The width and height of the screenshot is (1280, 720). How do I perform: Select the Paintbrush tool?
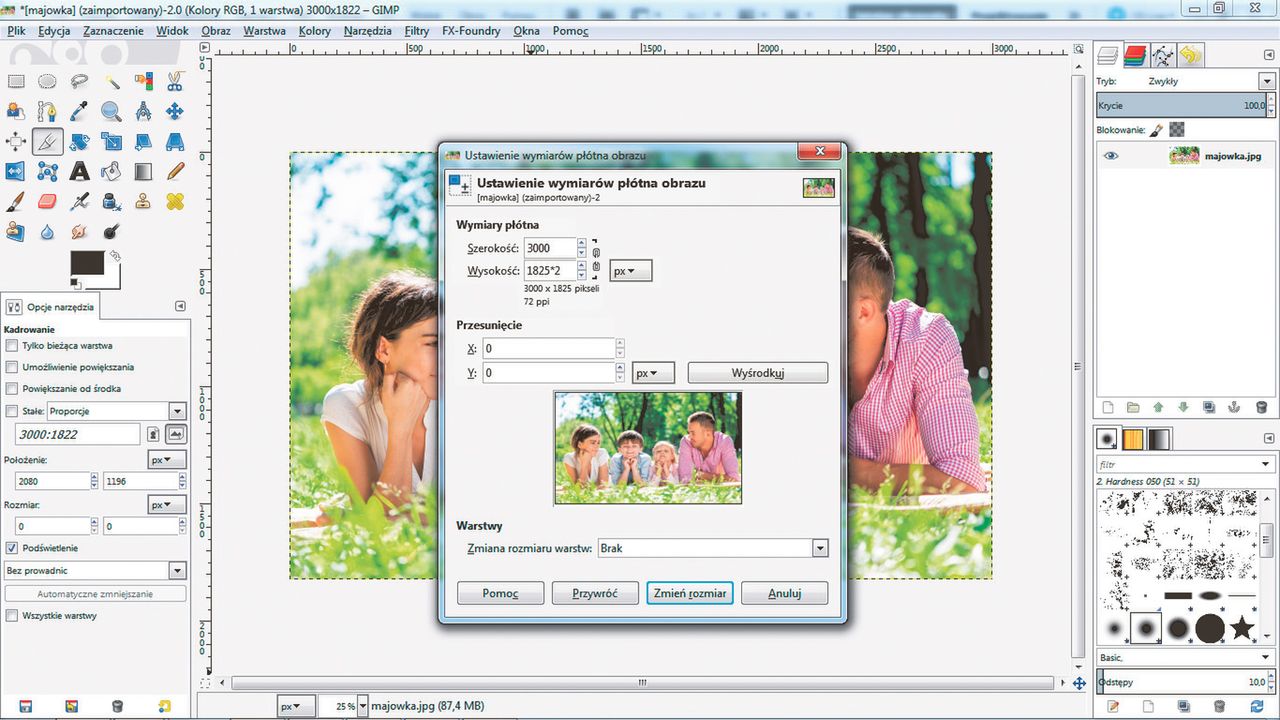tap(16, 202)
